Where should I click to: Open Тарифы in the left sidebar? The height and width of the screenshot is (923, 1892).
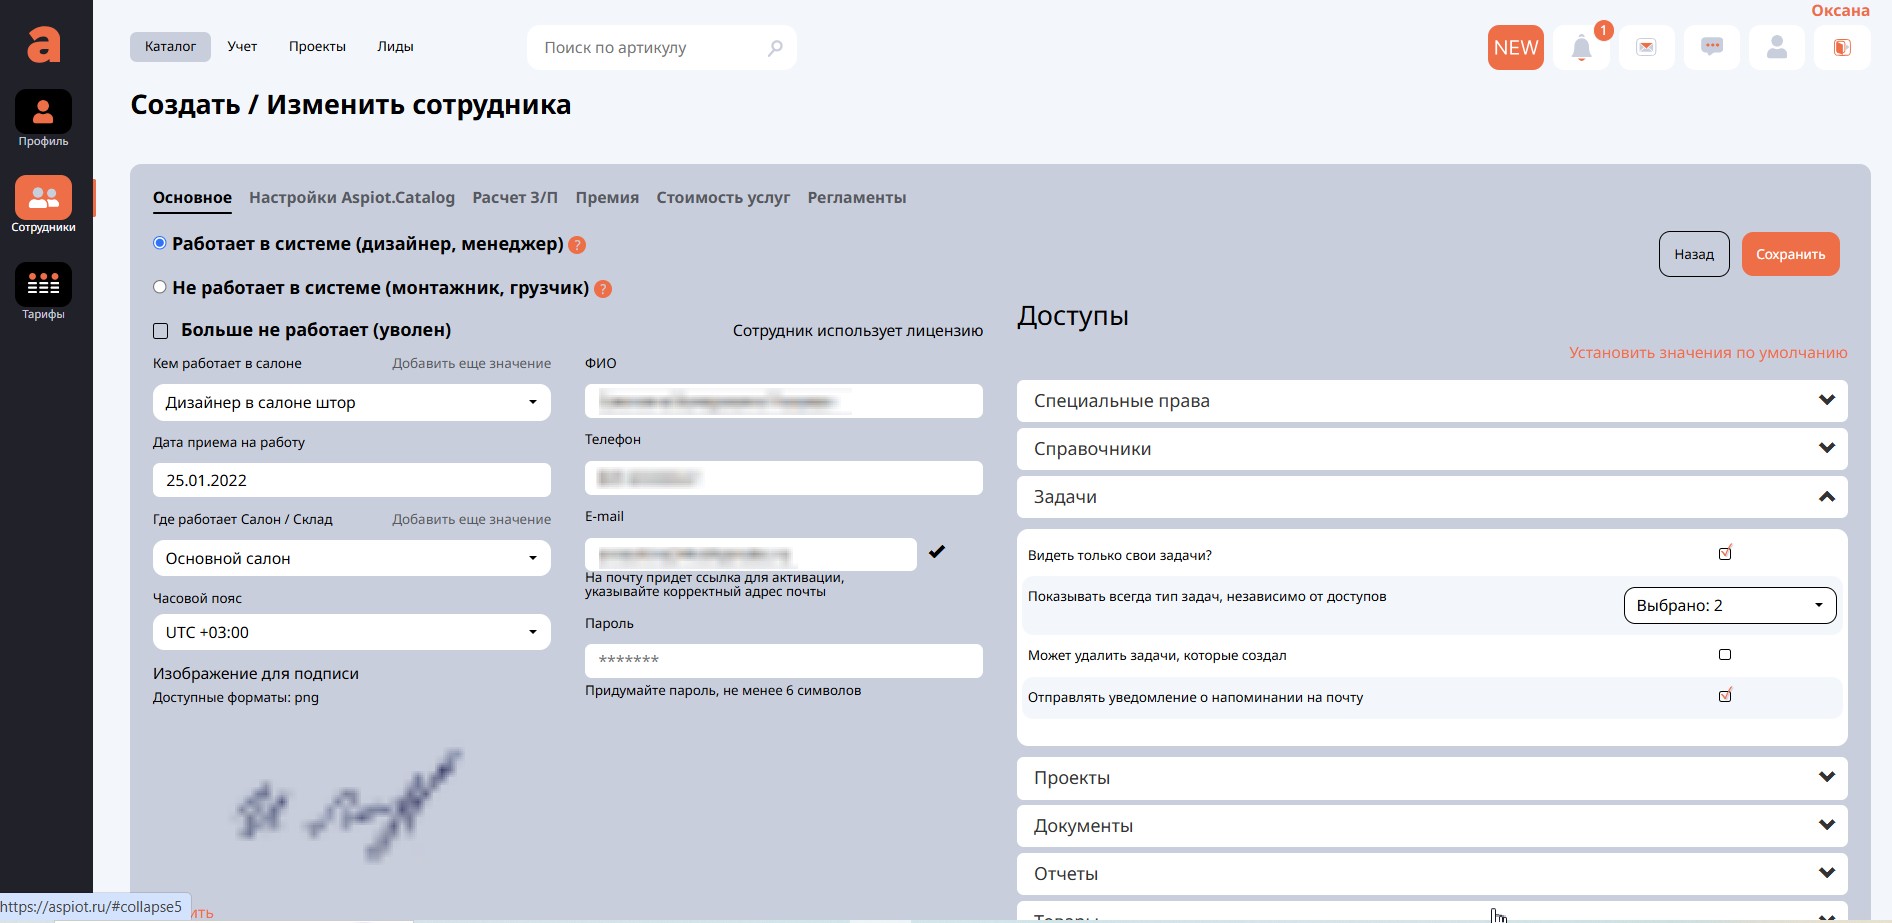click(x=43, y=291)
